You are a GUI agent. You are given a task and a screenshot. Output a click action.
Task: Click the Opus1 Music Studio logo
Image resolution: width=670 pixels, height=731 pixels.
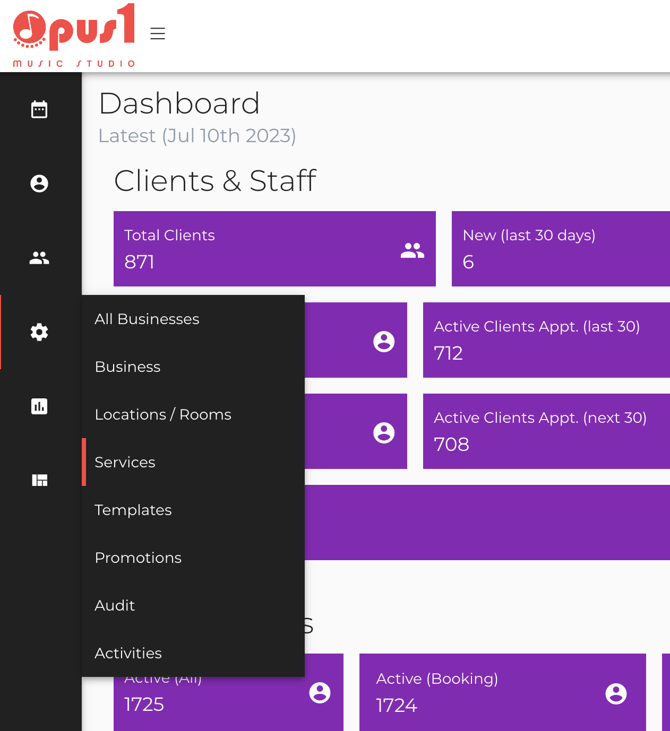pos(74,35)
